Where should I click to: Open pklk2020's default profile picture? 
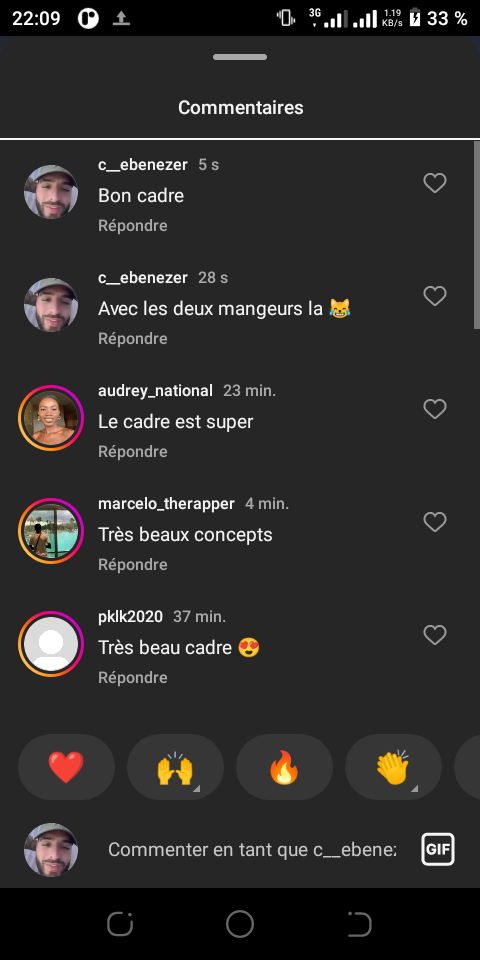51,644
